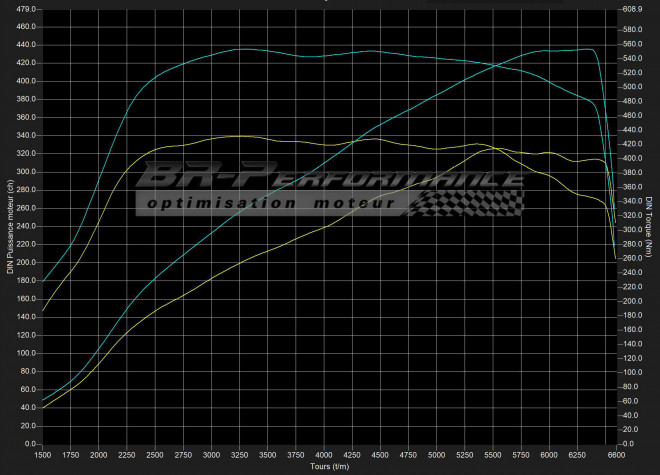Select the 1500 tick on the x-axis
This screenshot has width=660, height=475.
[44, 455]
